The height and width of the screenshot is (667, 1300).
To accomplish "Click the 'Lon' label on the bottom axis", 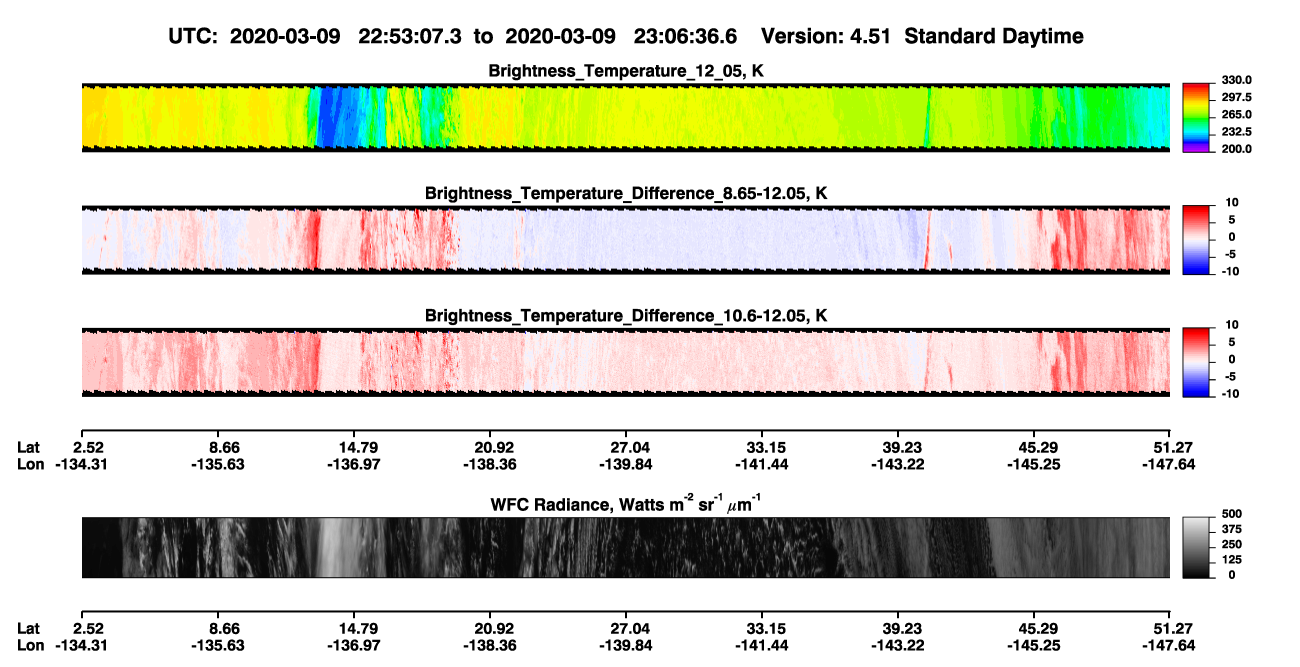I will (x=30, y=645).
